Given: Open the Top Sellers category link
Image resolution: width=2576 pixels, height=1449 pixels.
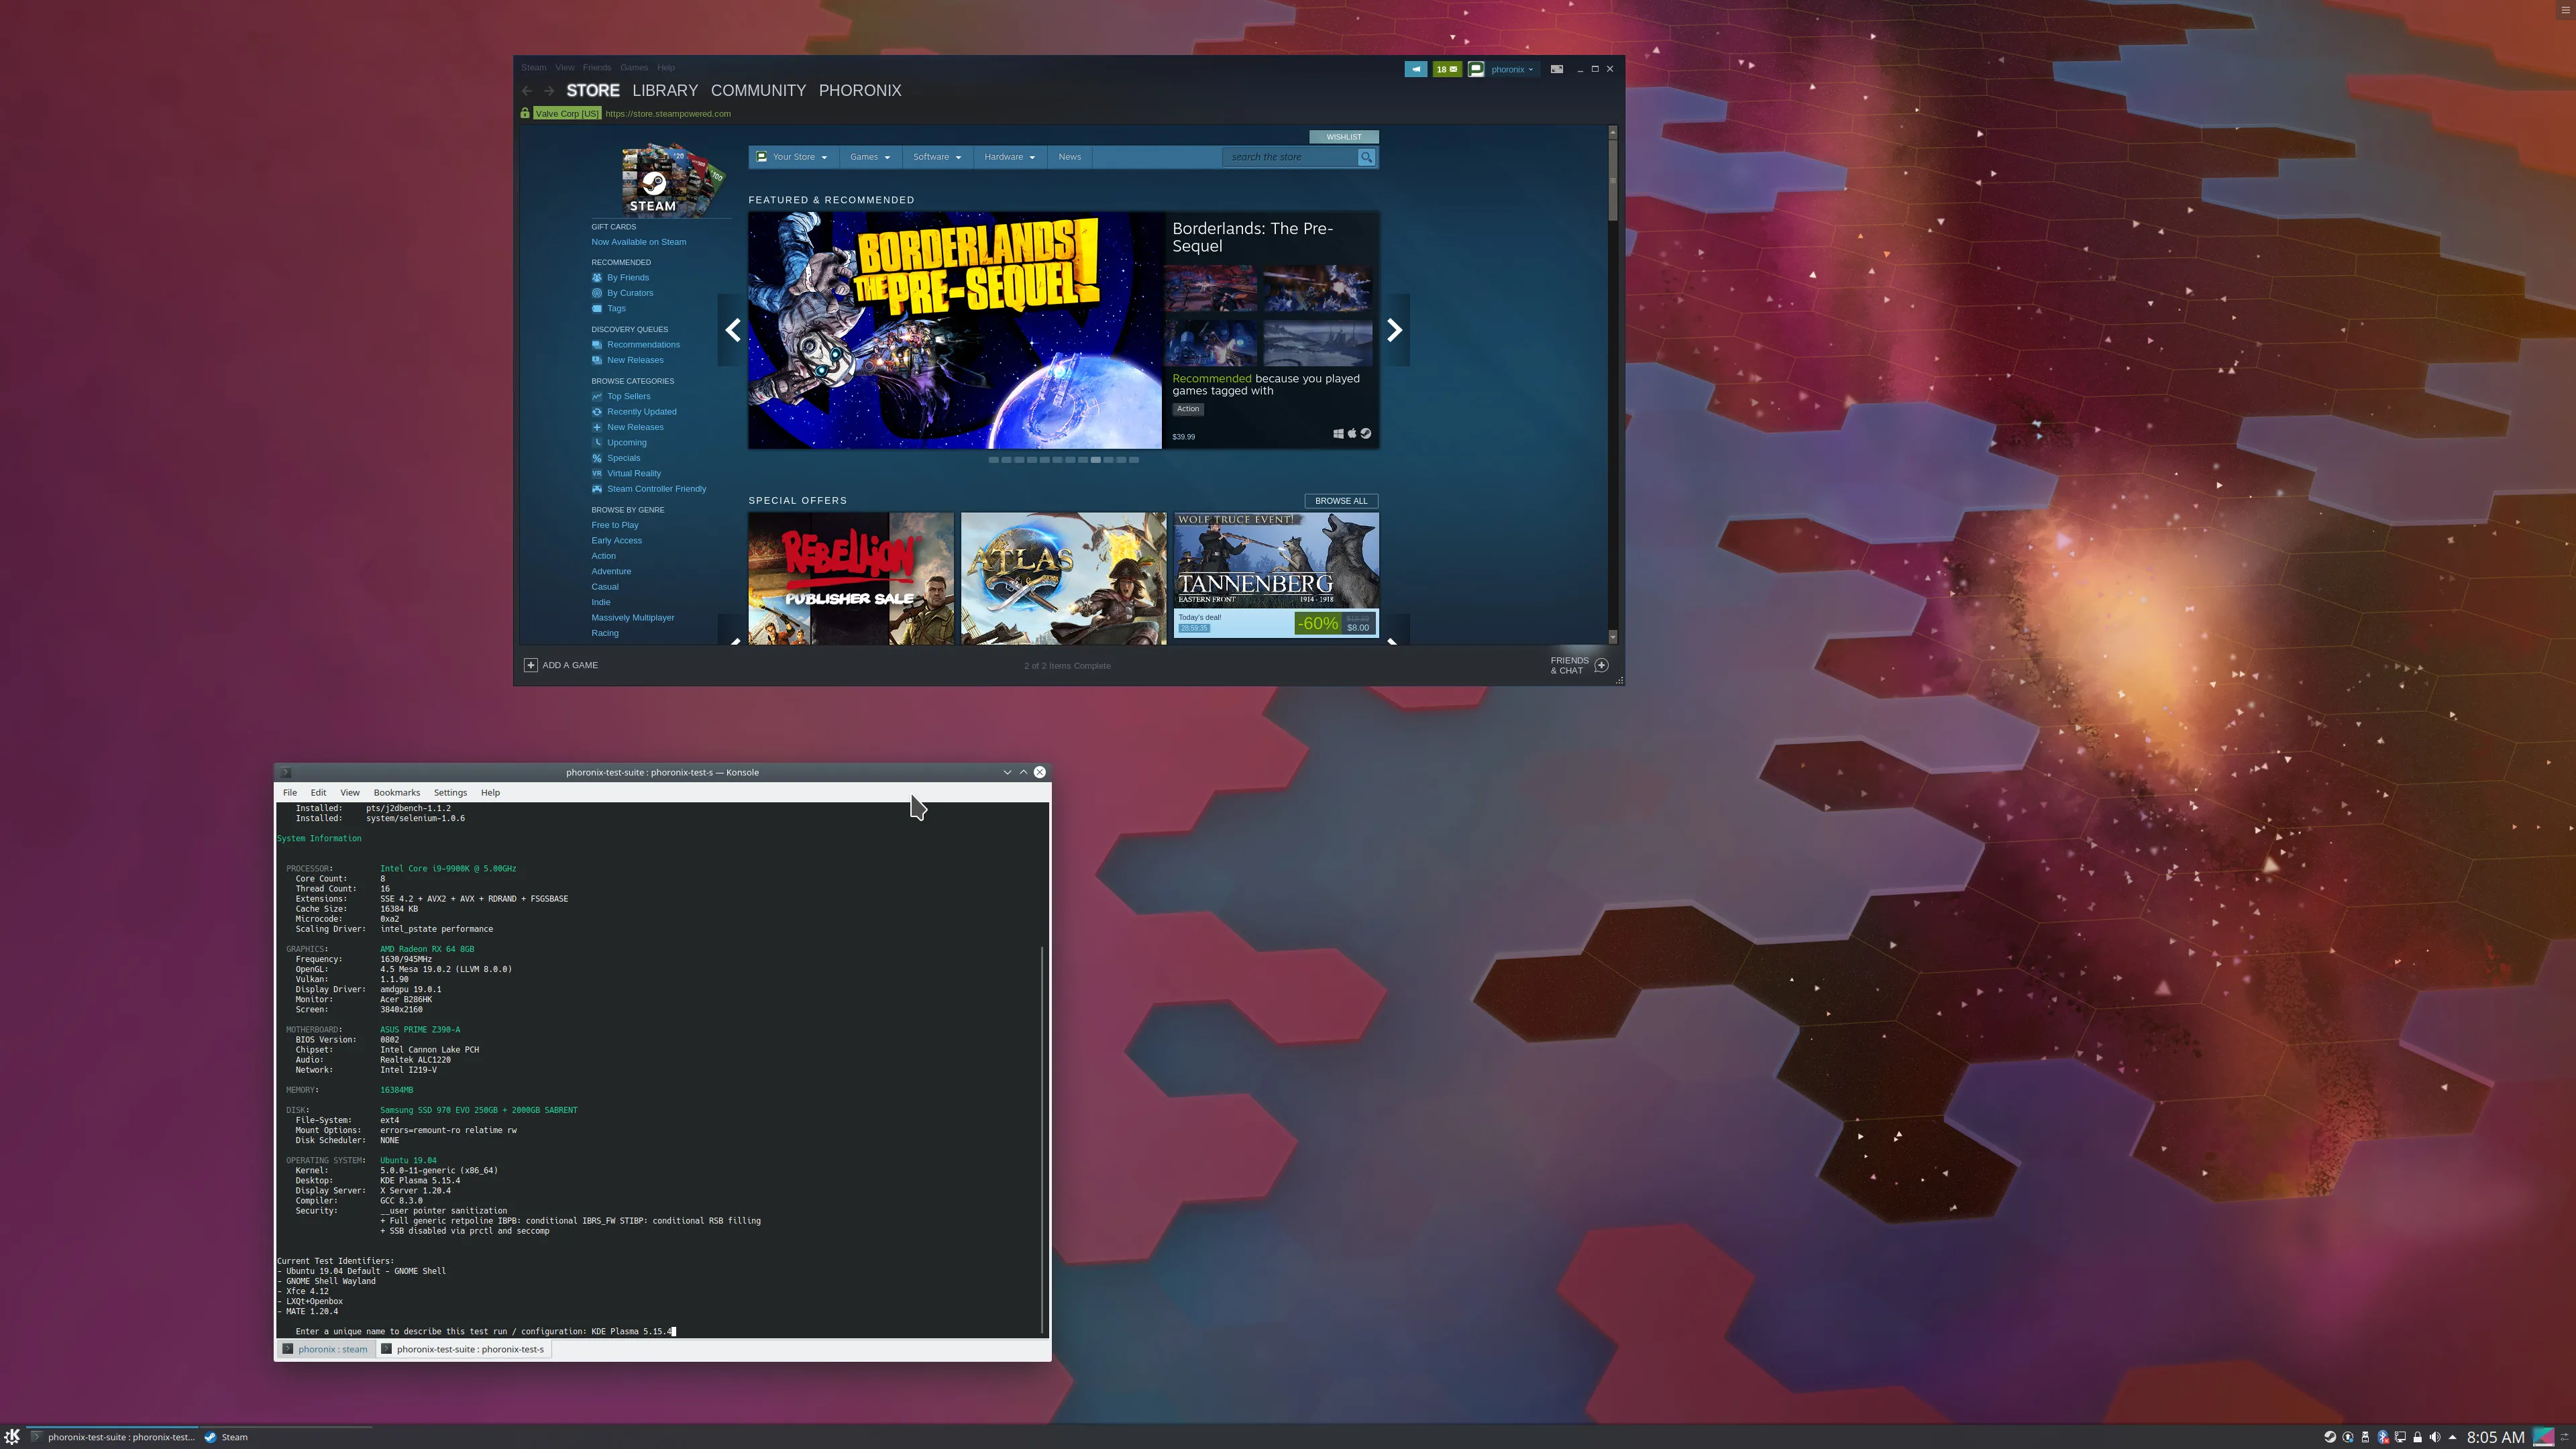Looking at the screenshot, I should pos(628,396).
